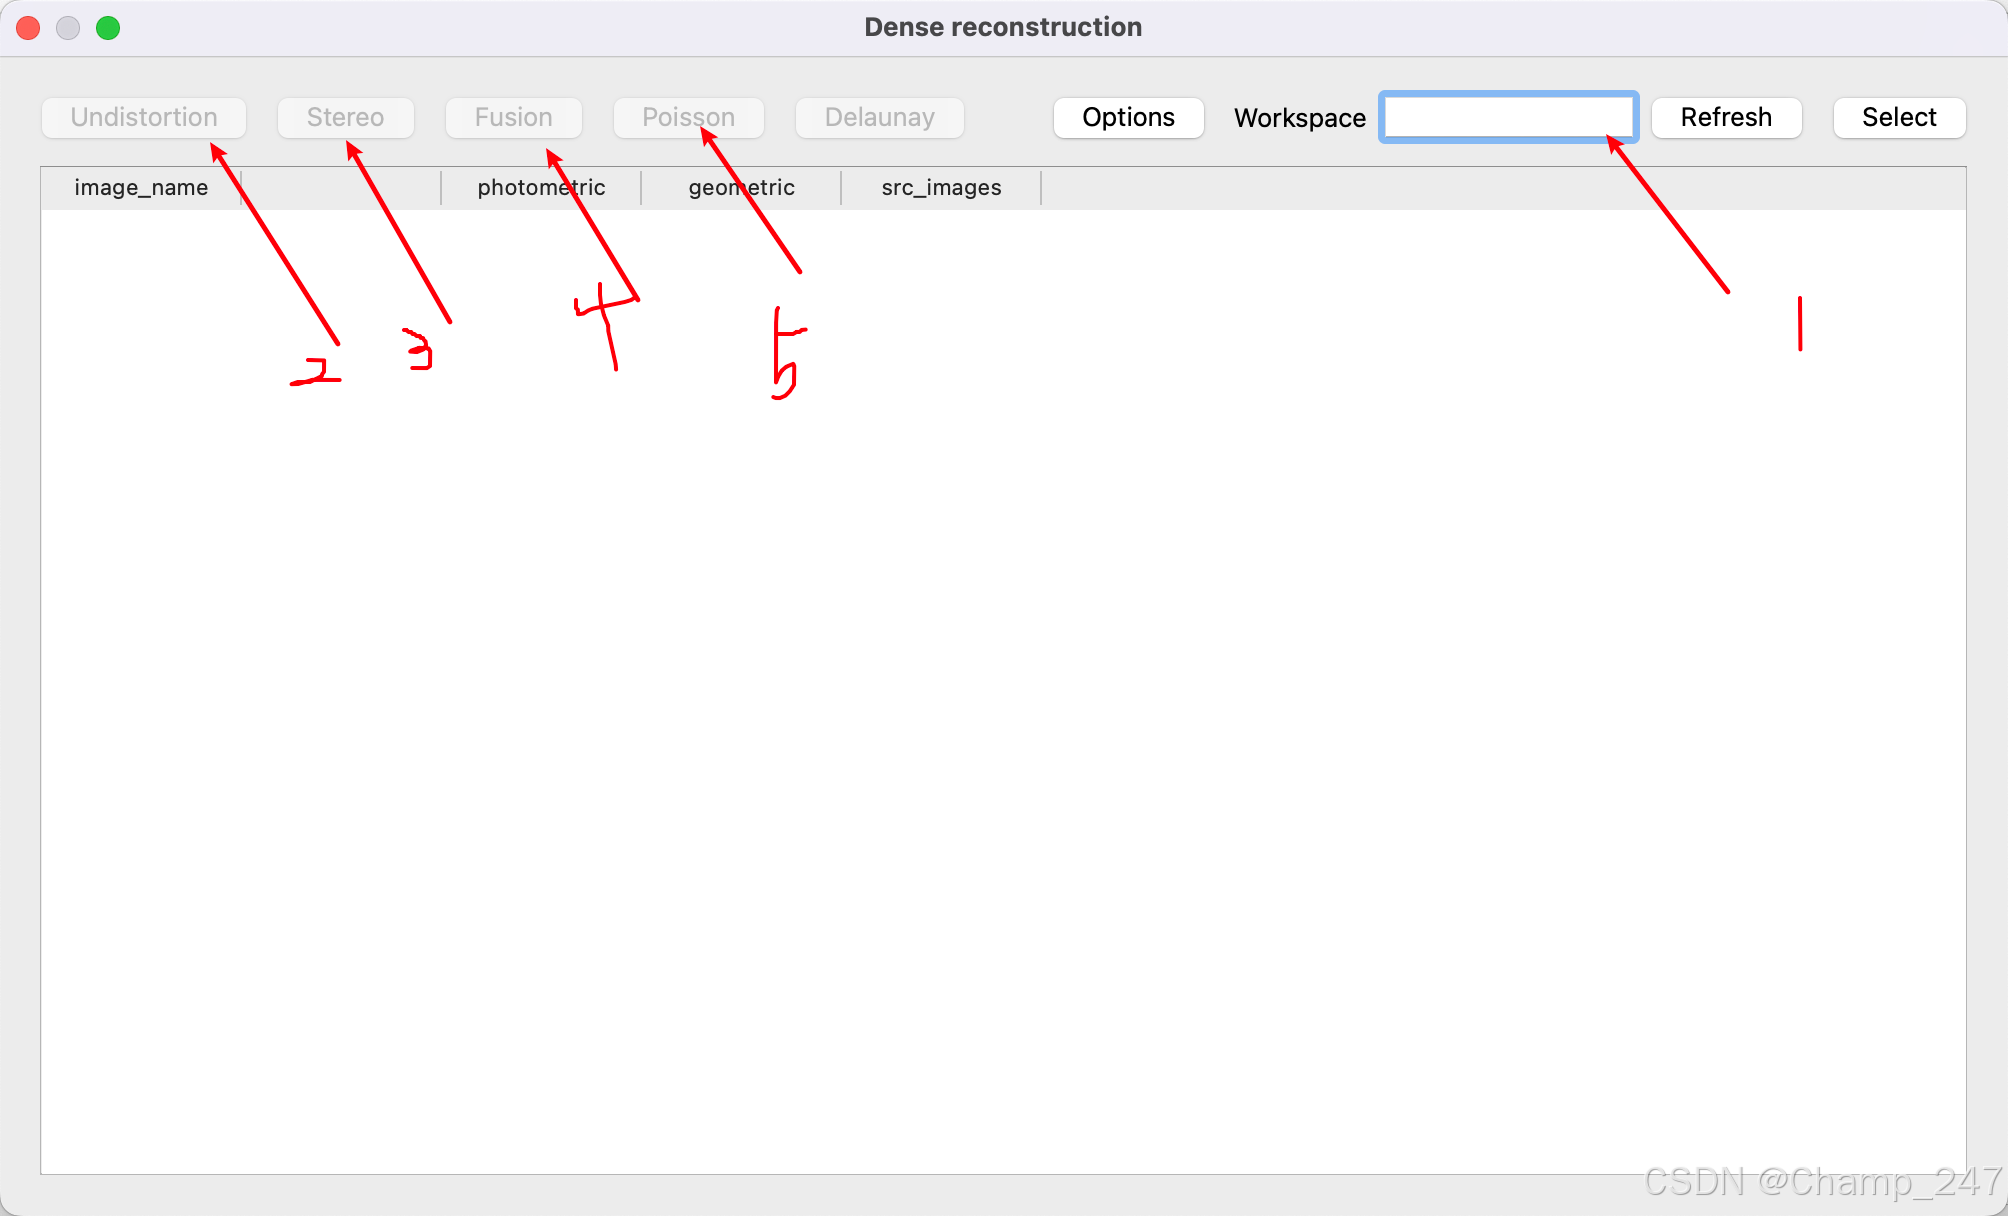Open the Options dialog
The image size is (2008, 1216).
click(x=1128, y=117)
